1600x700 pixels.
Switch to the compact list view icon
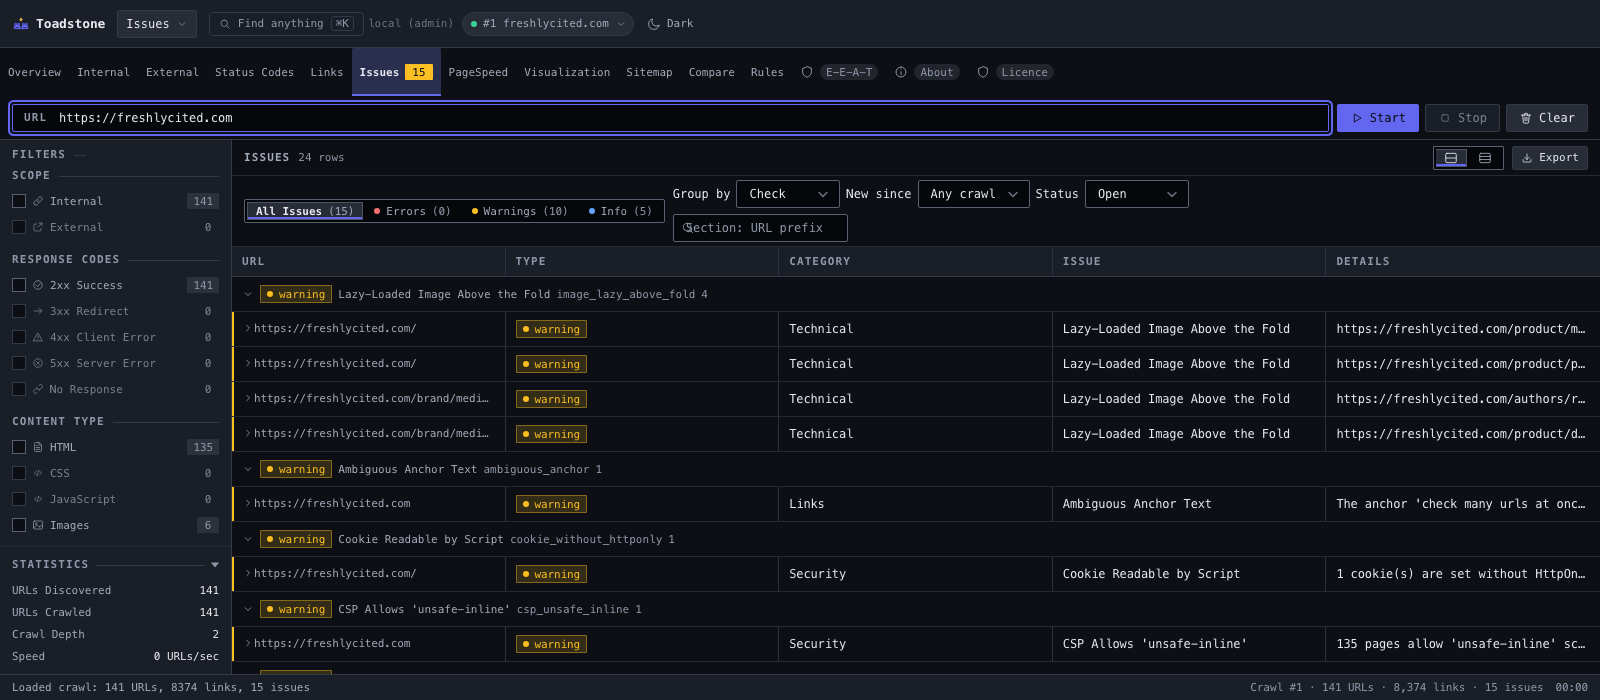1485,158
